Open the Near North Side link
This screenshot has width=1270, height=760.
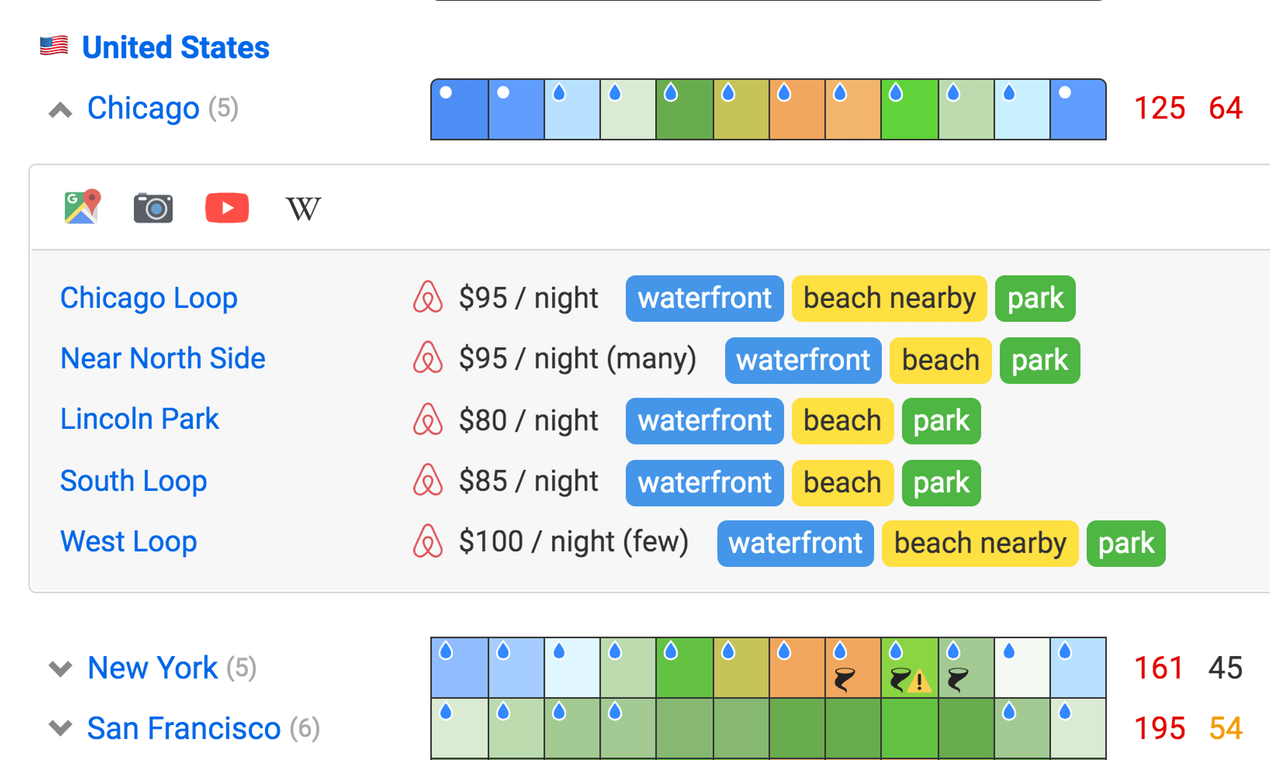coord(163,359)
